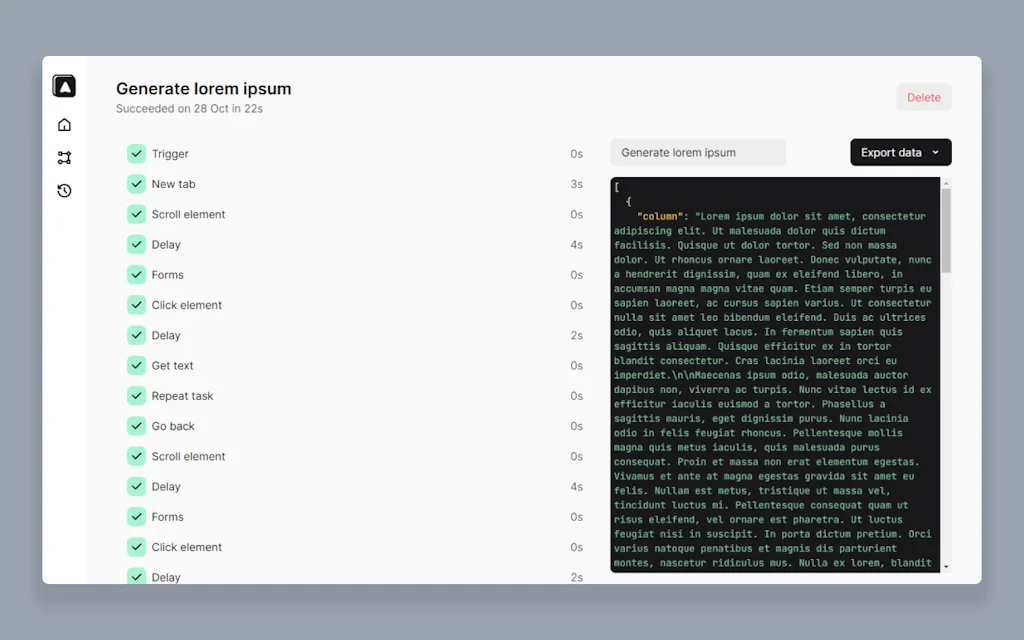This screenshot has height=640, width=1024.
Task: Click the Automa logo in the sidebar
Action: [64, 86]
